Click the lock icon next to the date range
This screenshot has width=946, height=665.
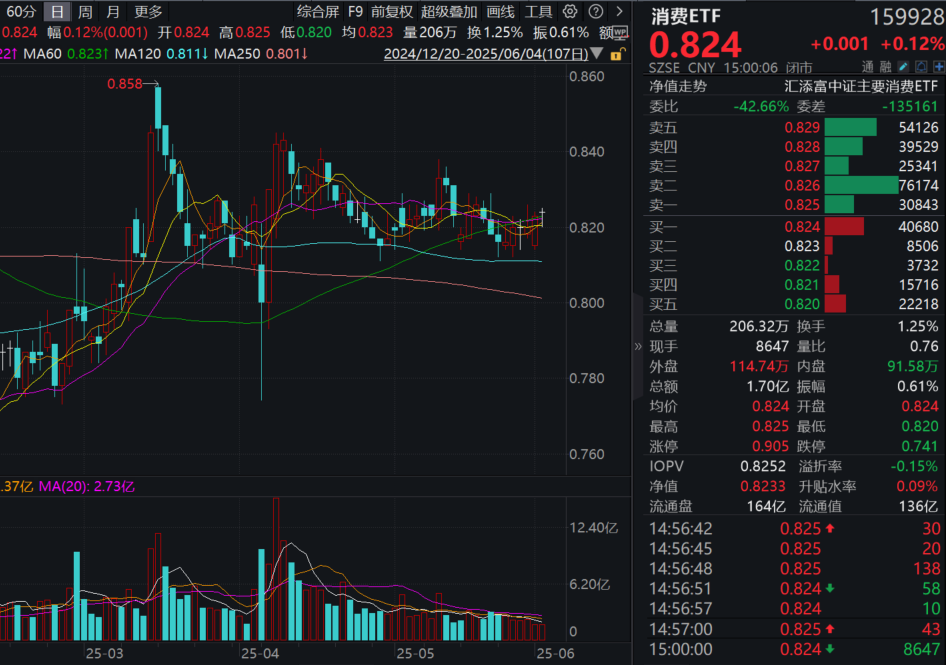617,55
